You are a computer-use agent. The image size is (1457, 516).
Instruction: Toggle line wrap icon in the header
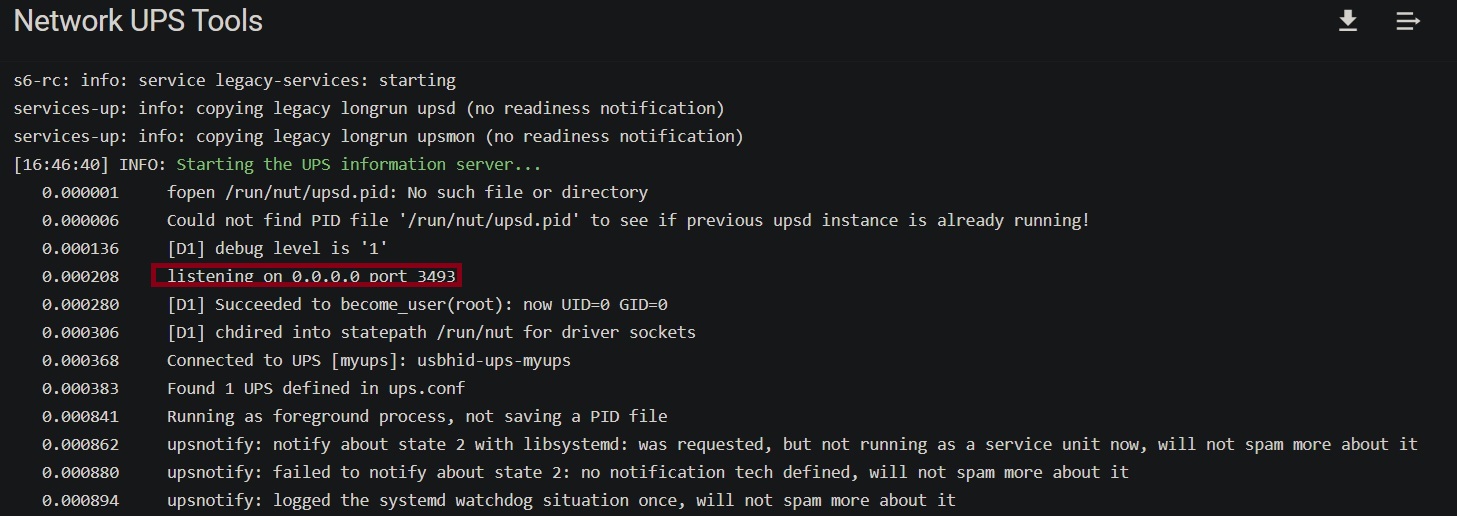pos(1408,21)
